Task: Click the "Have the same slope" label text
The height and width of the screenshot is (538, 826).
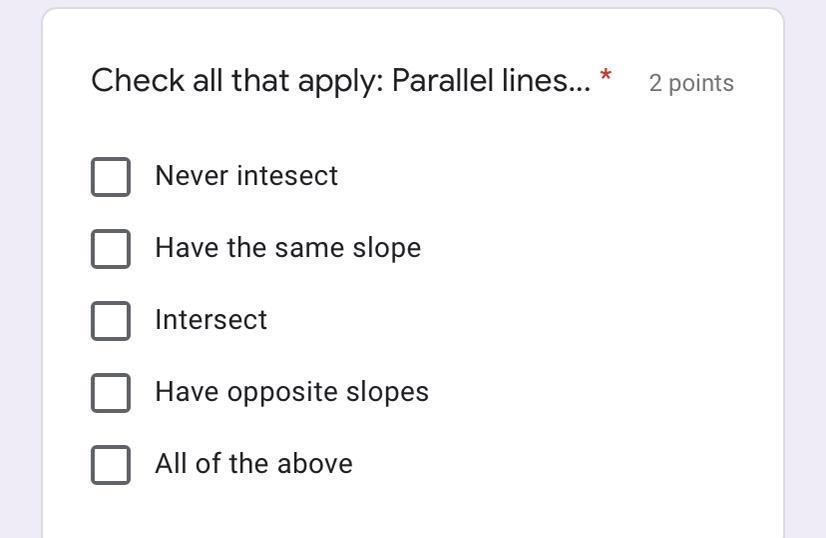Action: 288,248
